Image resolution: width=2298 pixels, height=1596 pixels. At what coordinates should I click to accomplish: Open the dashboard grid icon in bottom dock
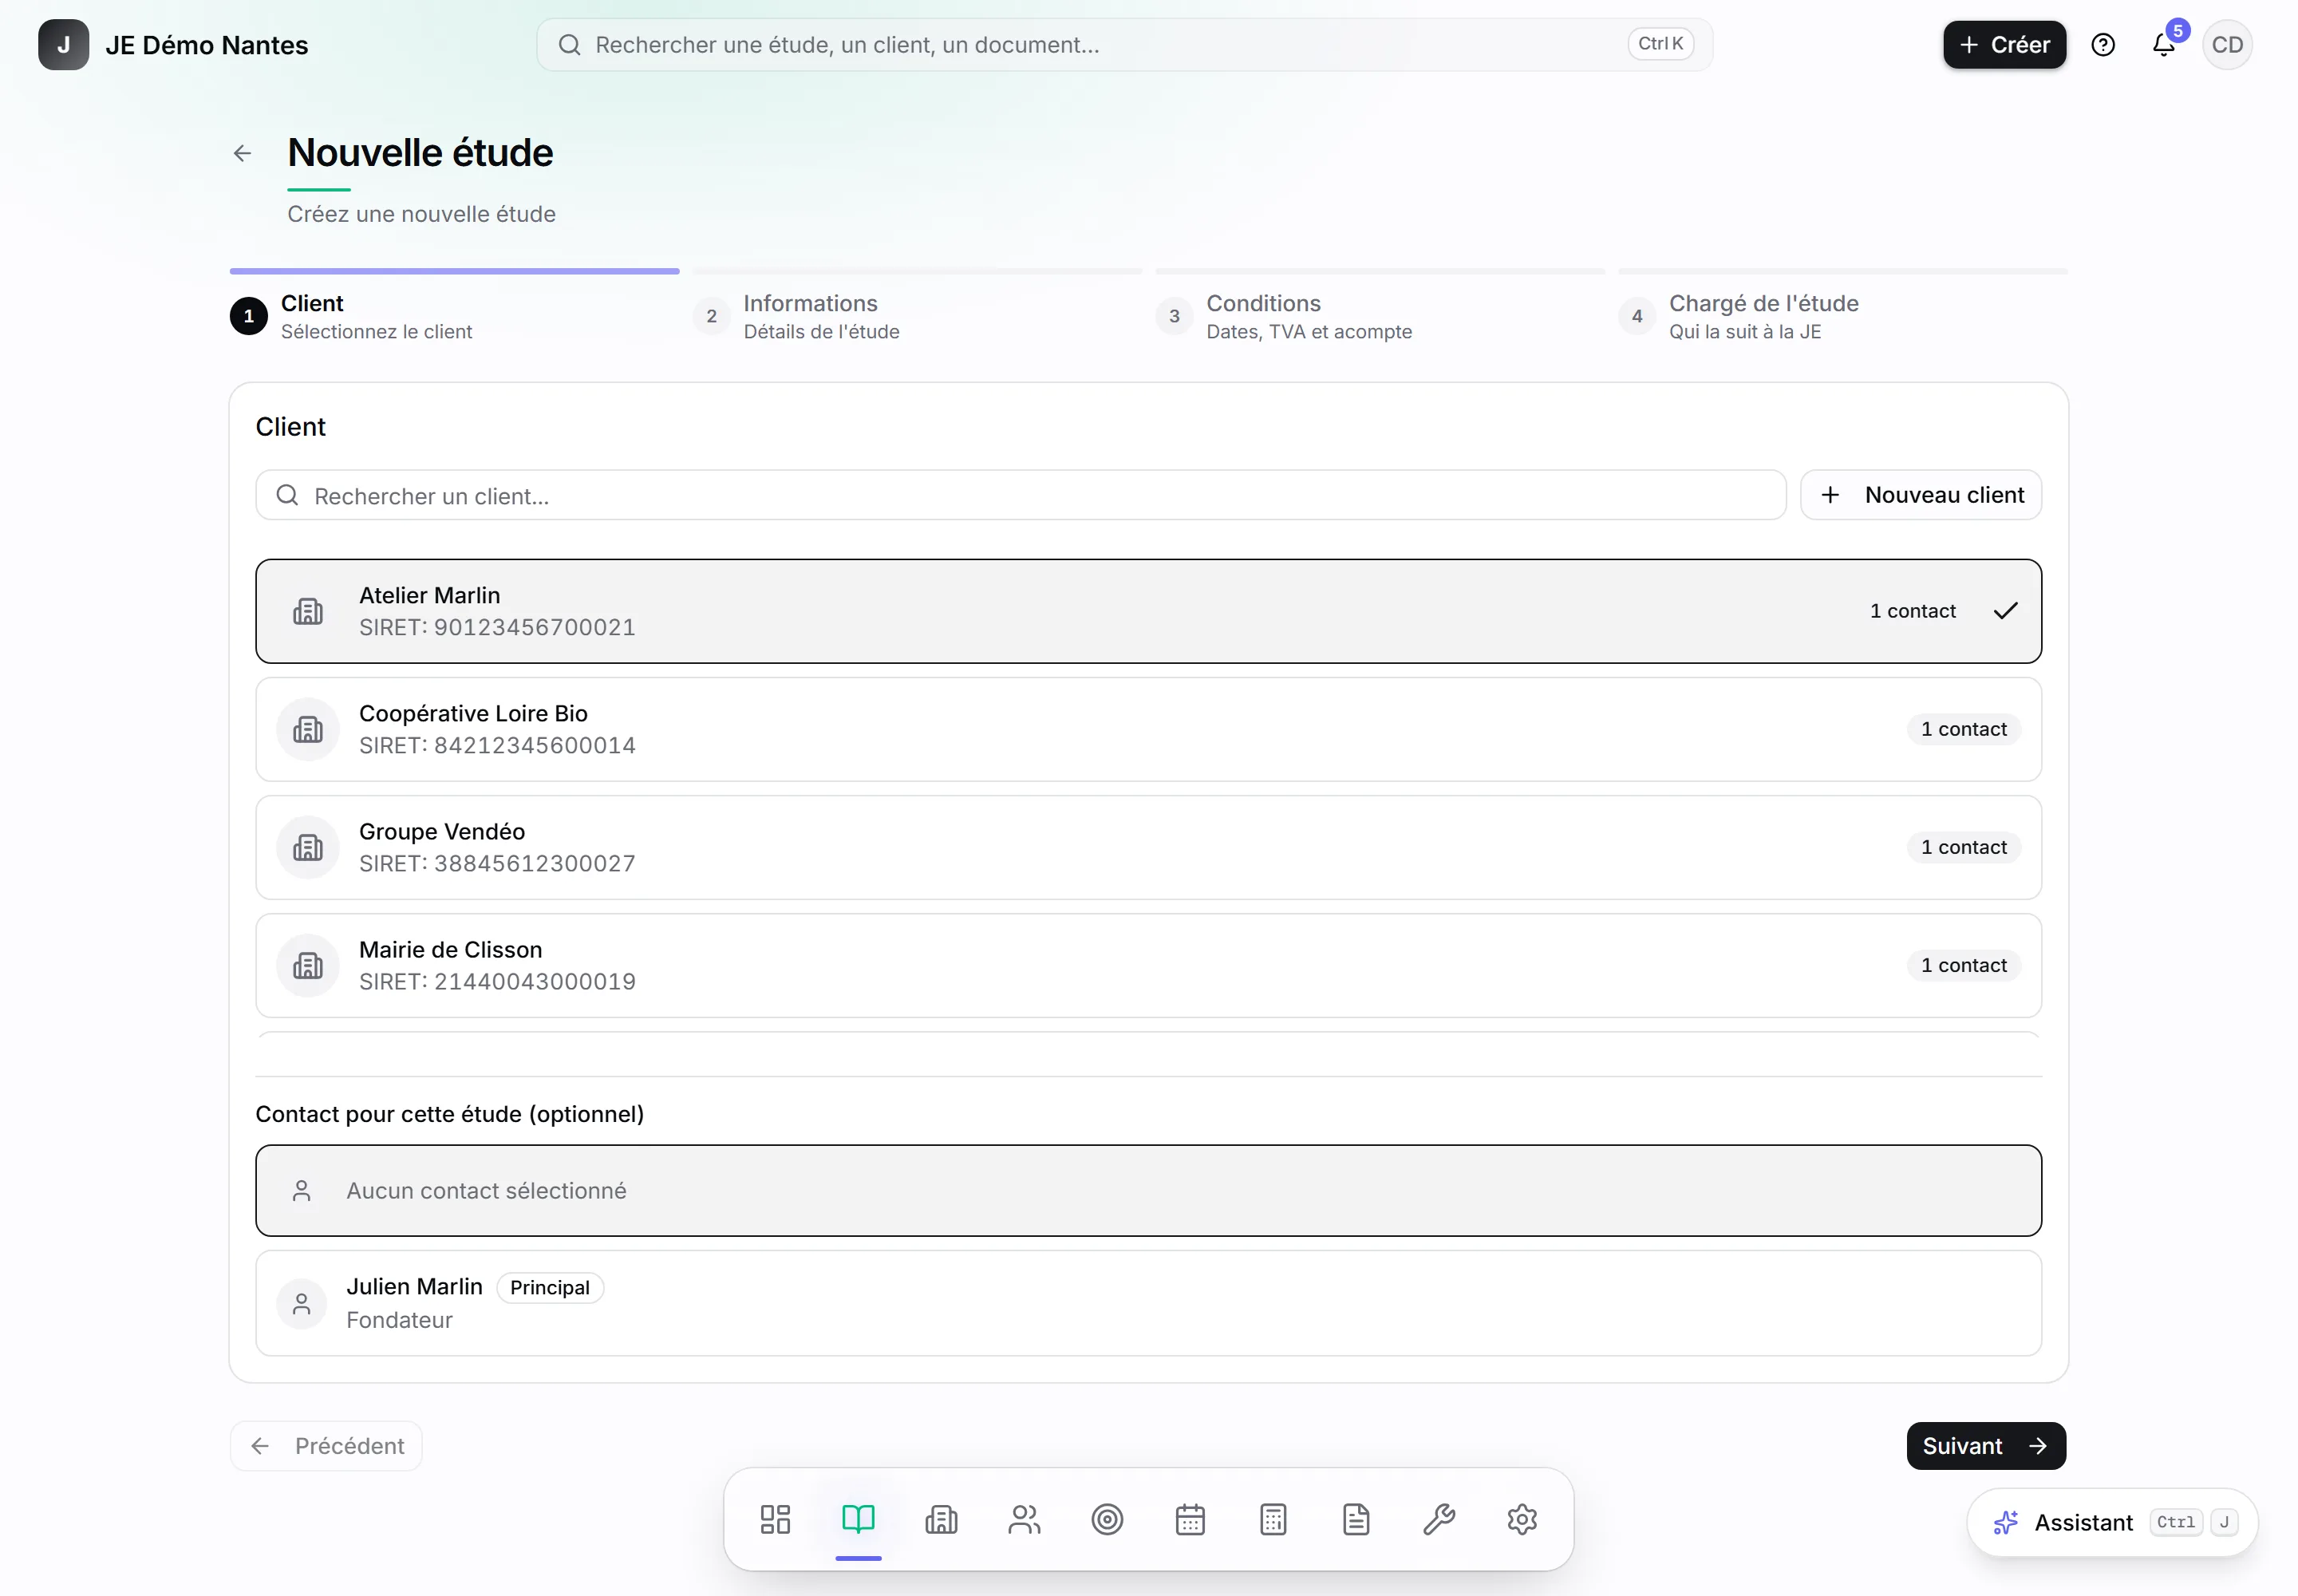tap(775, 1519)
